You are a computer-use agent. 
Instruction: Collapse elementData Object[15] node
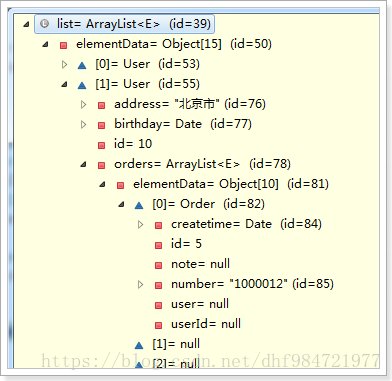tap(45, 44)
